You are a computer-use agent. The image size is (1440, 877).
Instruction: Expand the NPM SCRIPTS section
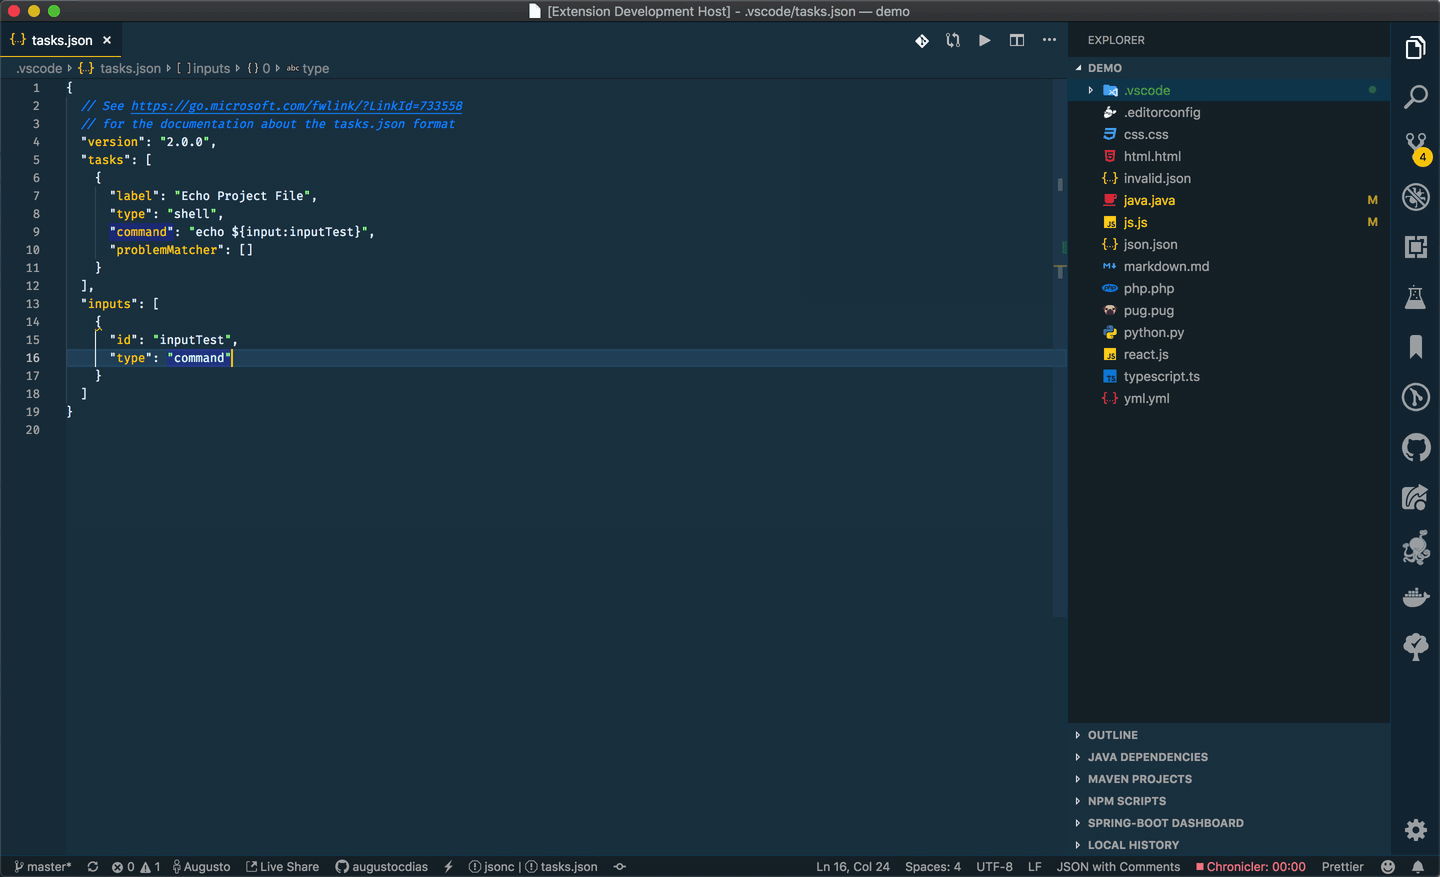[1229, 801]
